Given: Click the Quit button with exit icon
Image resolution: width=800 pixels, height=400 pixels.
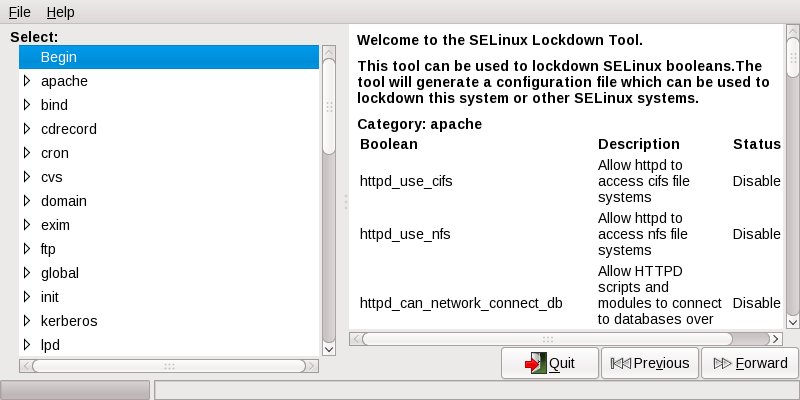Looking at the screenshot, I should click(549, 363).
